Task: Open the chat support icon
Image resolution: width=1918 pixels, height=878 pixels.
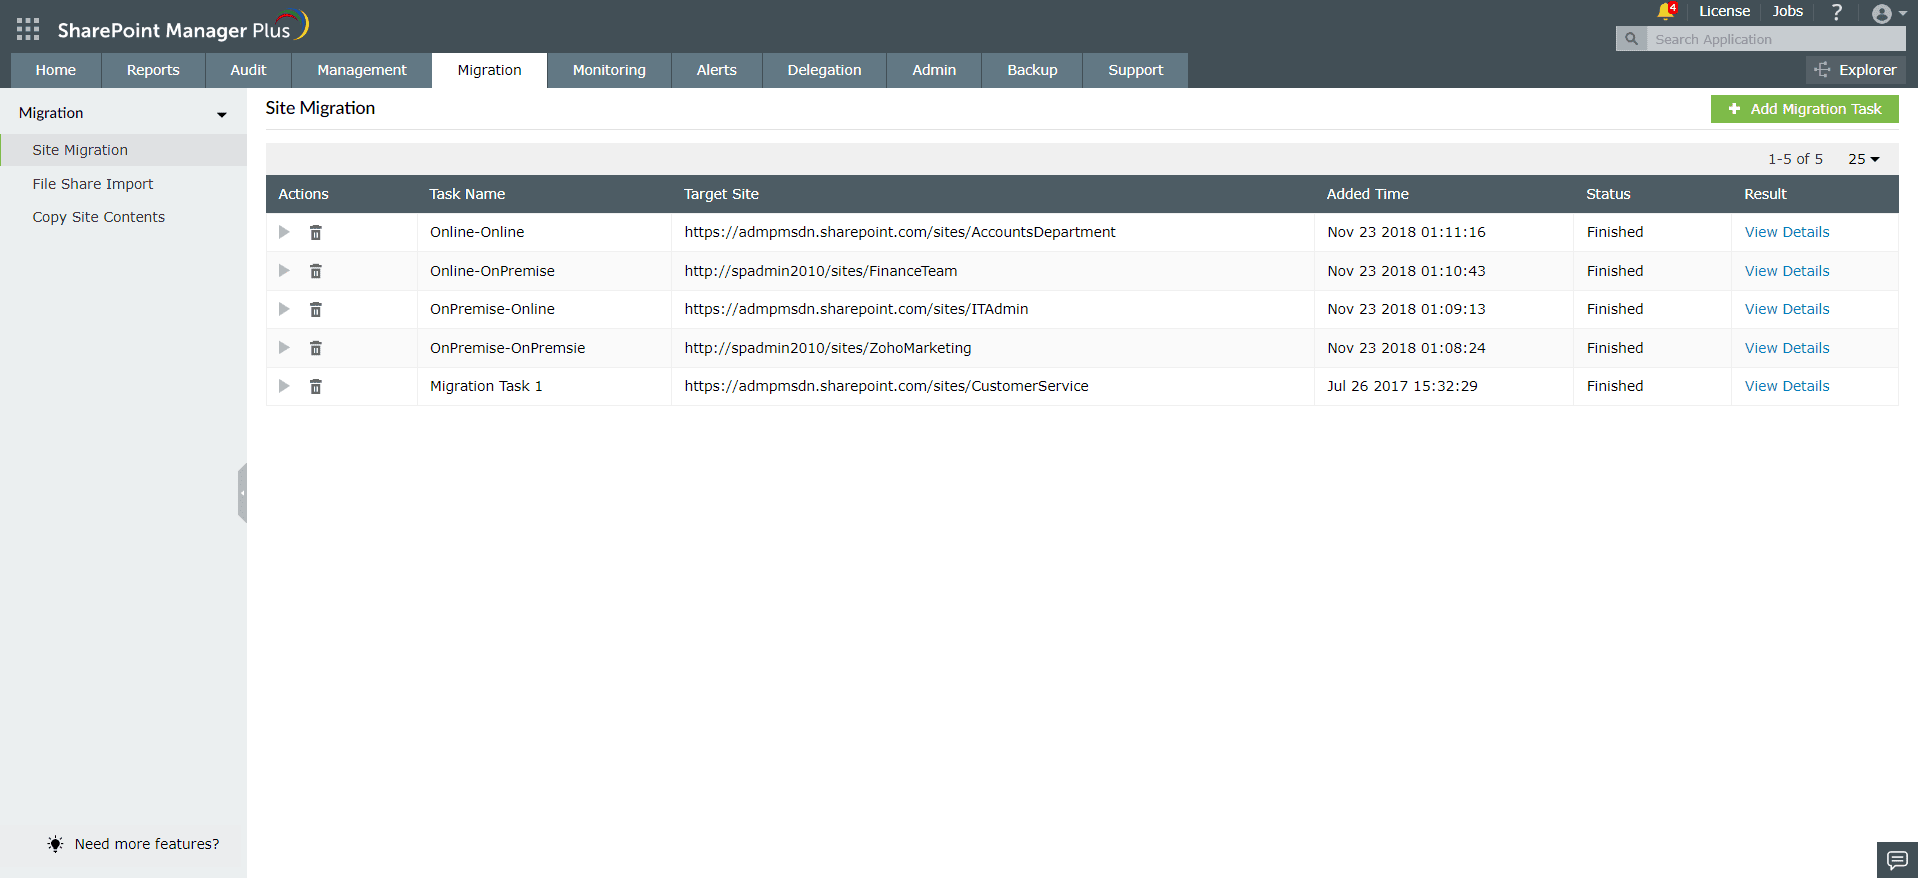Action: coord(1897,860)
